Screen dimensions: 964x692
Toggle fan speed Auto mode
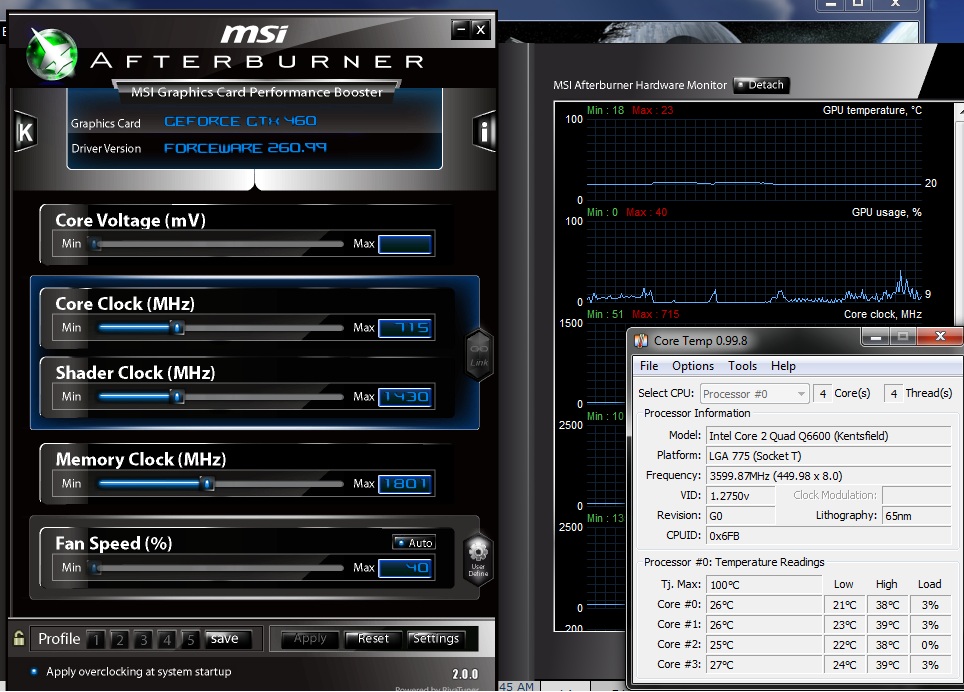pyautogui.click(x=414, y=543)
